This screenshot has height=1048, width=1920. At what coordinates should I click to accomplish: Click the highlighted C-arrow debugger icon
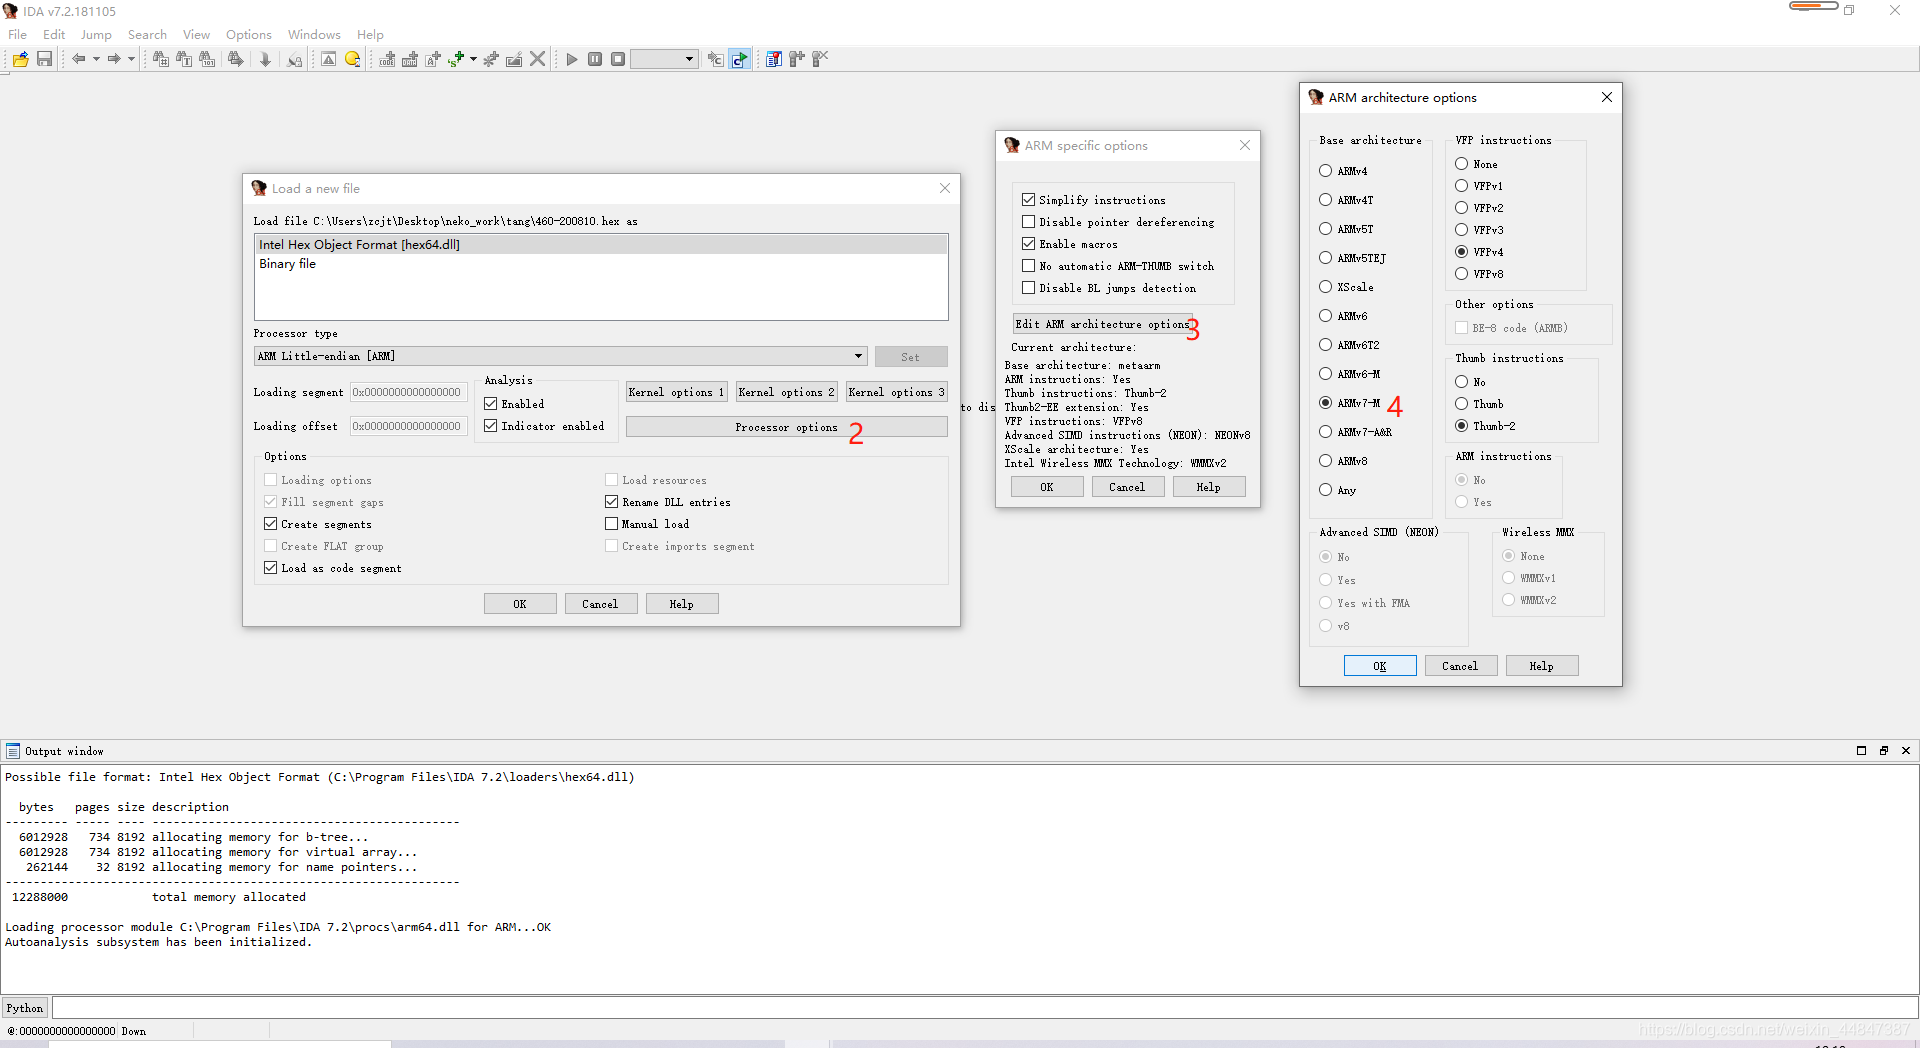point(739,59)
